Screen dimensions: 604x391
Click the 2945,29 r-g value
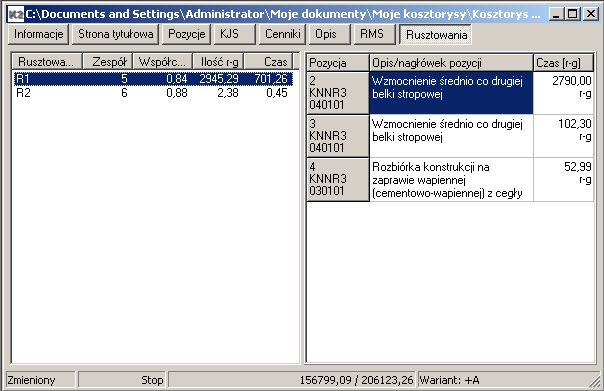(x=219, y=79)
